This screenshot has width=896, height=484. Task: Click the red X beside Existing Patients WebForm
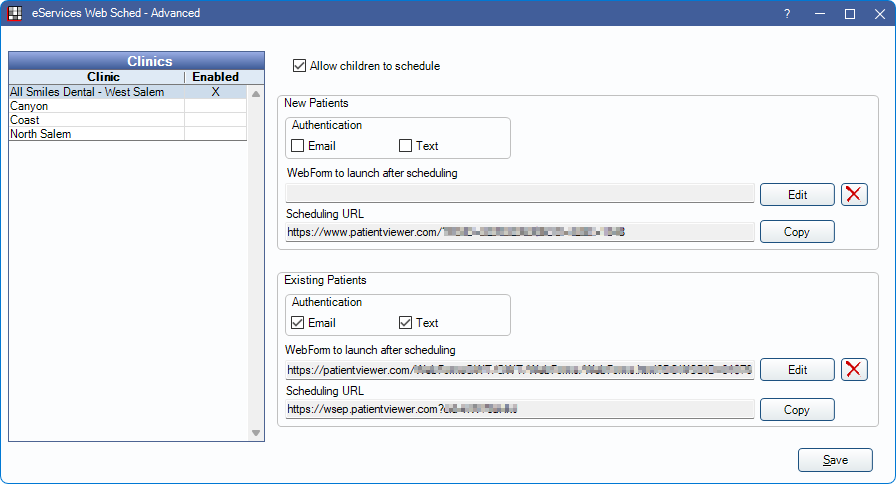(854, 370)
